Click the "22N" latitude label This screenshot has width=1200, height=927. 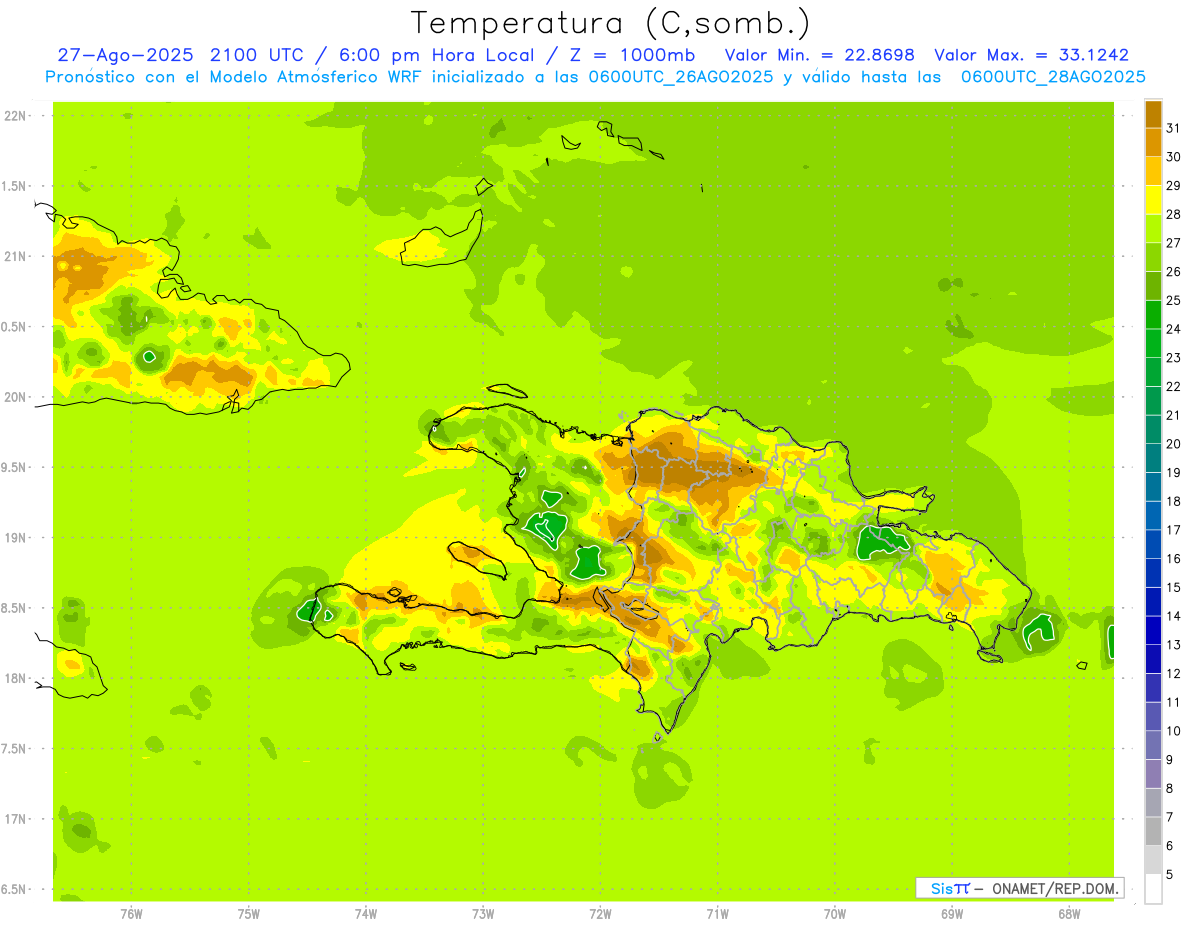pyautogui.click(x=14, y=116)
